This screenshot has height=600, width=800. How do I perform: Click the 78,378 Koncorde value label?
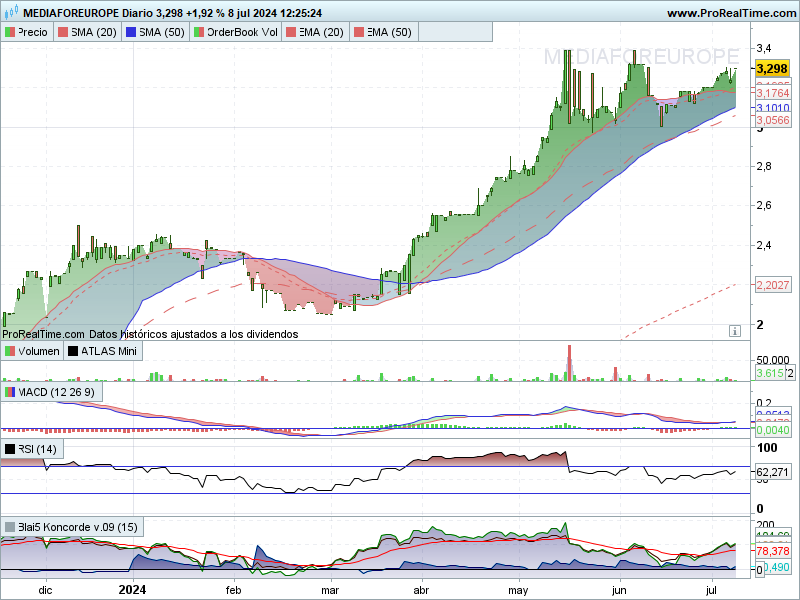click(772, 551)
